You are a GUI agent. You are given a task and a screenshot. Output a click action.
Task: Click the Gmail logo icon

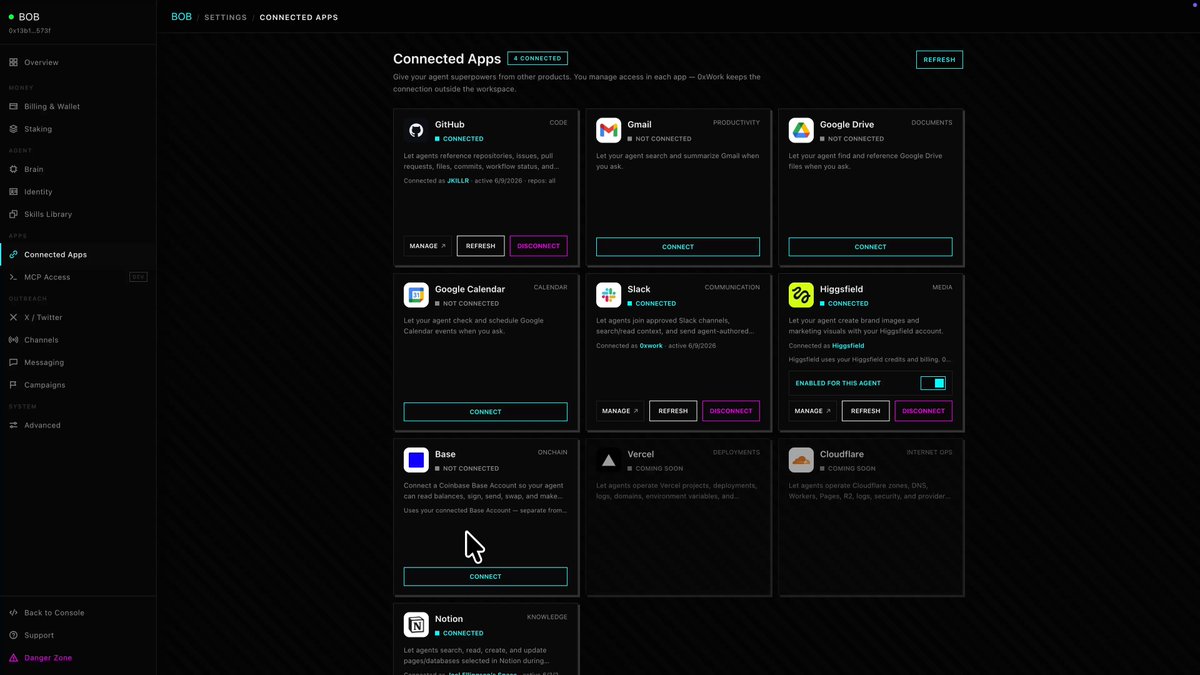608,130
